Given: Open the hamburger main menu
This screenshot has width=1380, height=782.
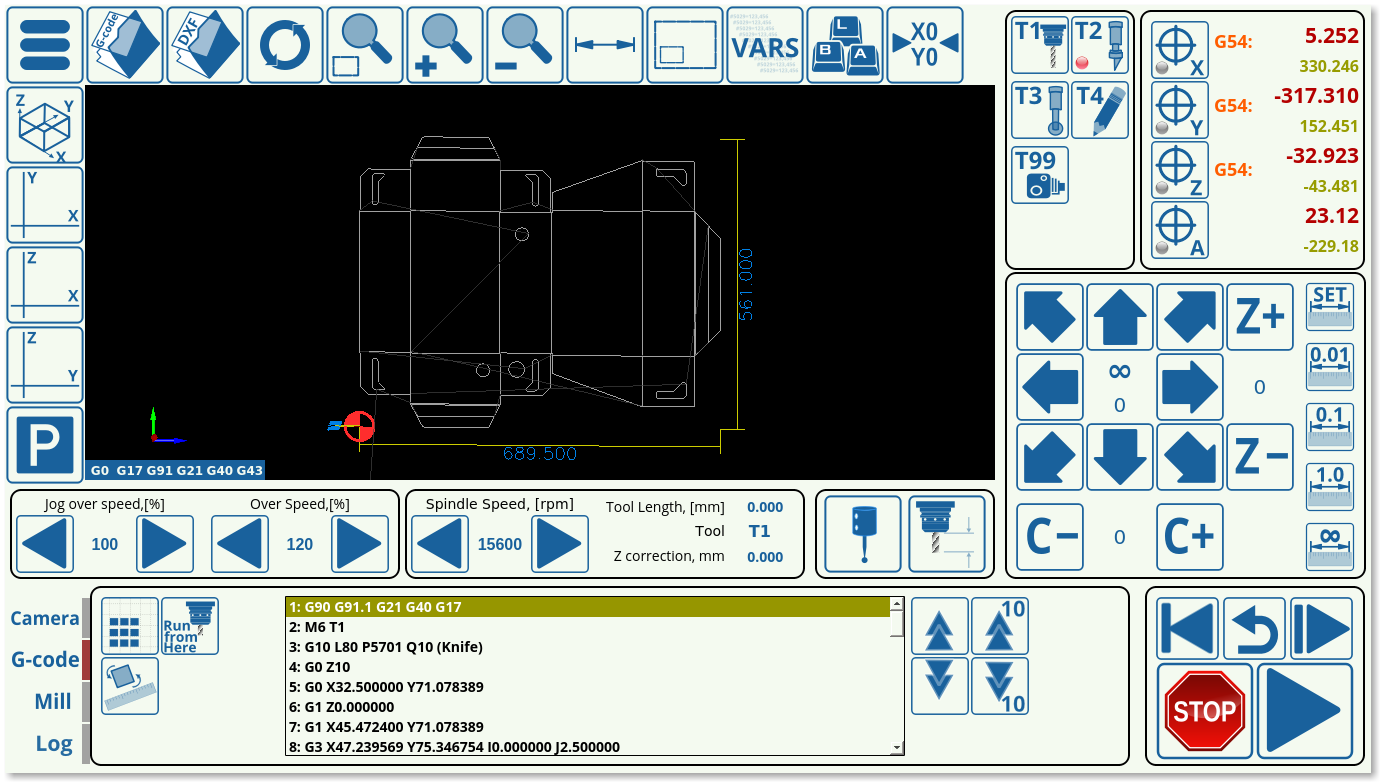Looking at the screenshot, I should (x=45, y=45).
